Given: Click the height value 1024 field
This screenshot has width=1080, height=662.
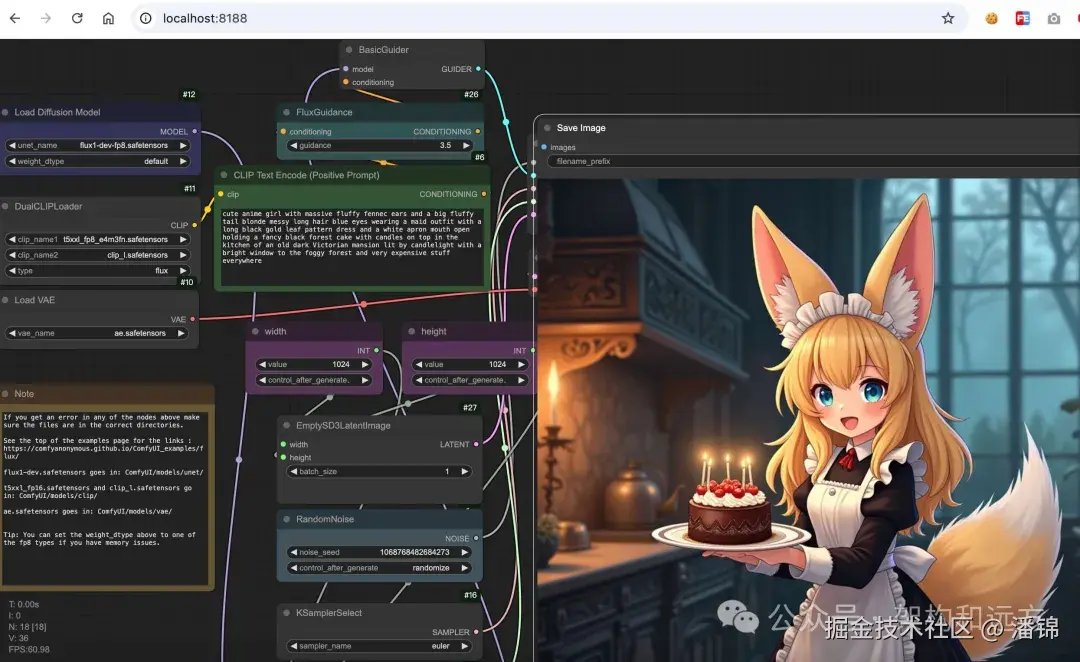Looking at the screenshot, I should (x=470, y=364).
